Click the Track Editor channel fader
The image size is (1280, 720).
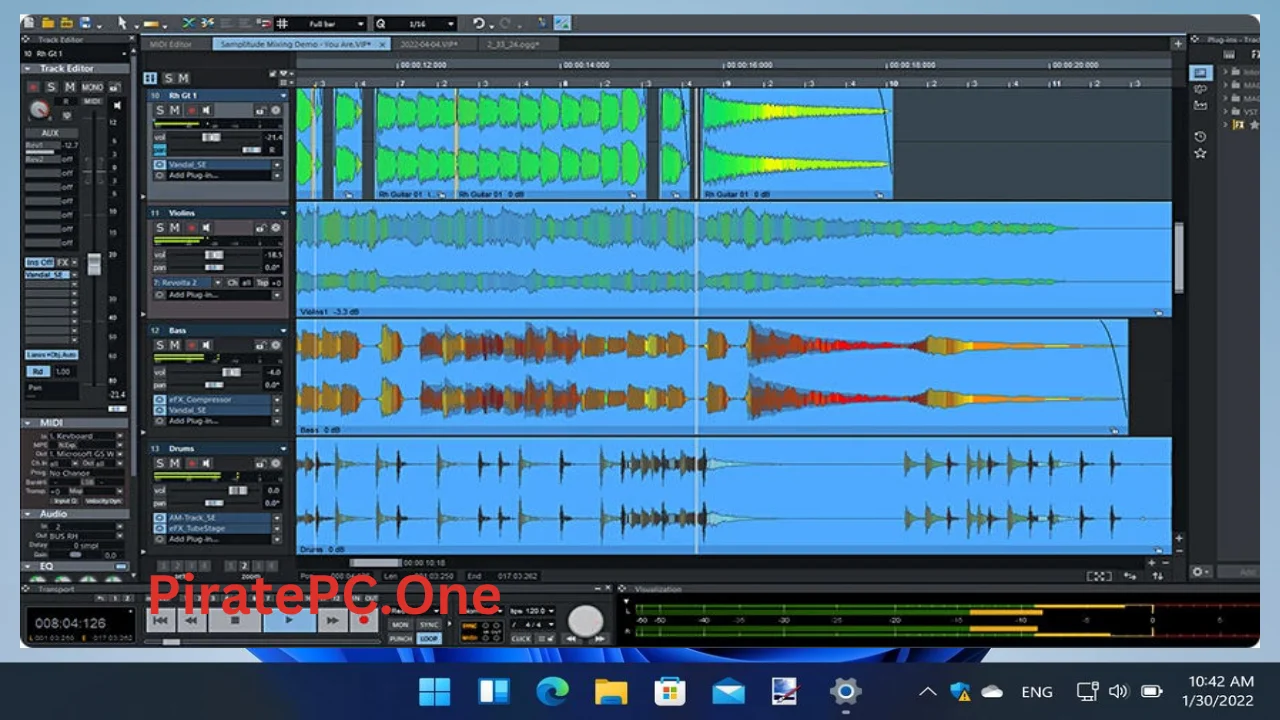point(94,264)
